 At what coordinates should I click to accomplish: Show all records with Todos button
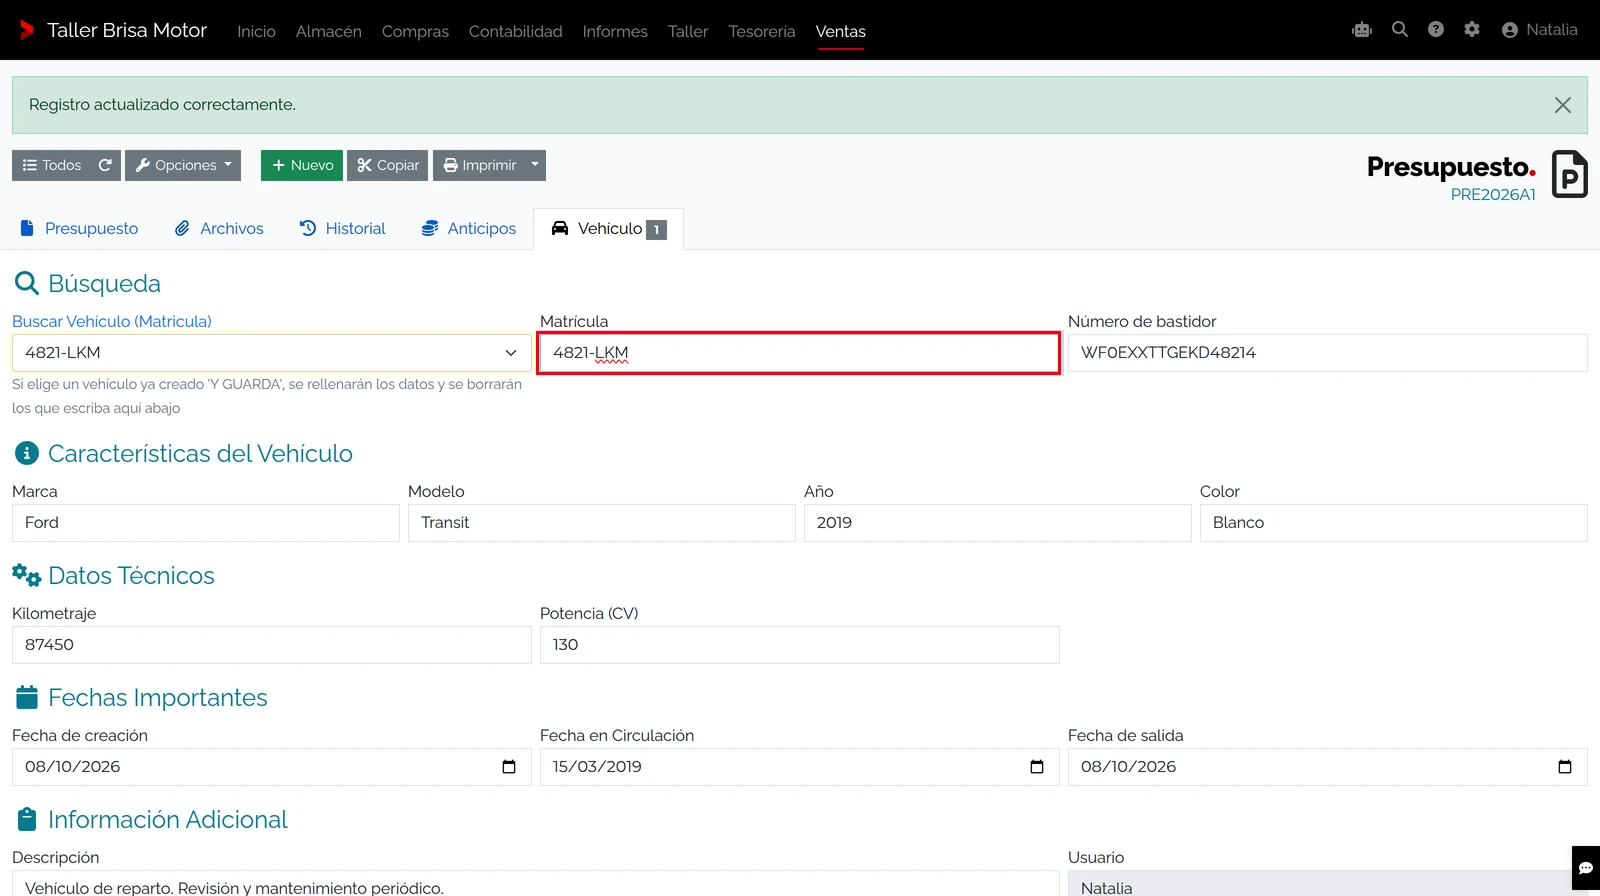click(51, 165)
